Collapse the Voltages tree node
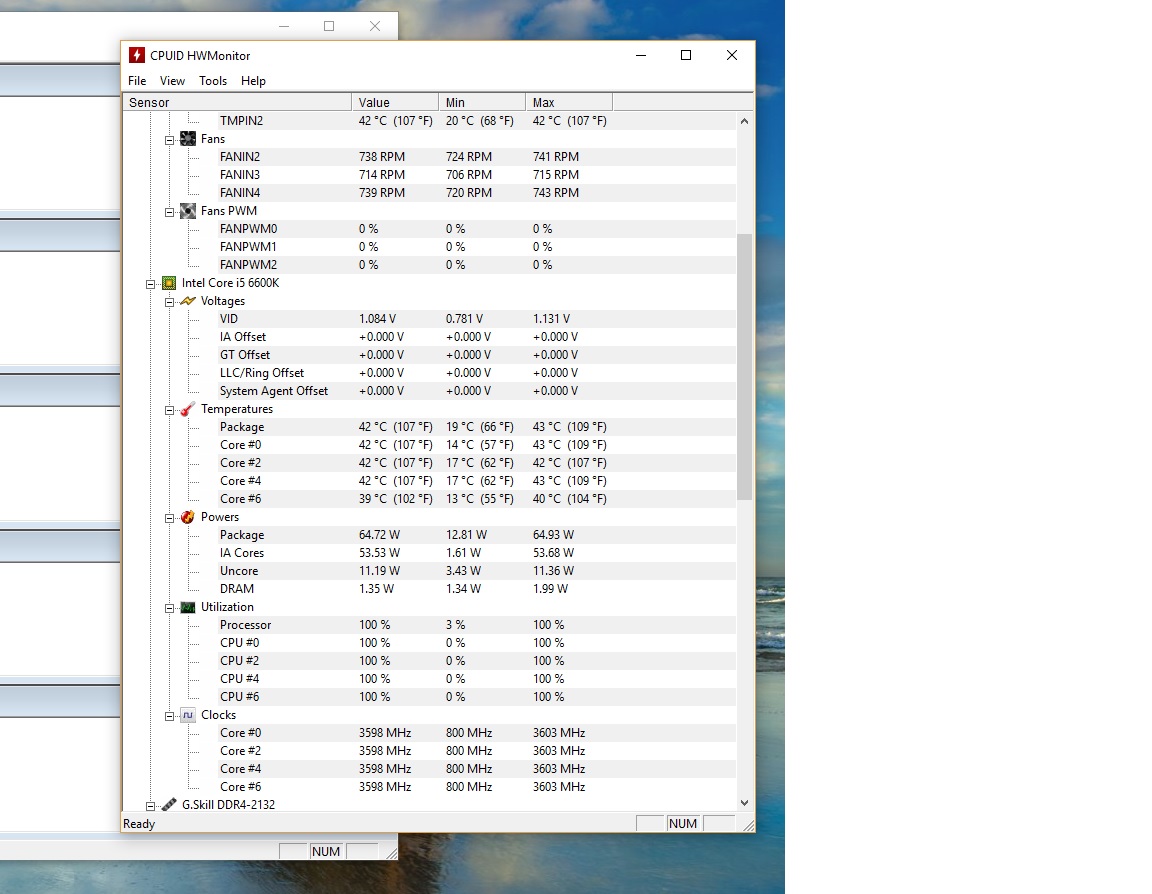1152x894 pixels. (170, 301)
